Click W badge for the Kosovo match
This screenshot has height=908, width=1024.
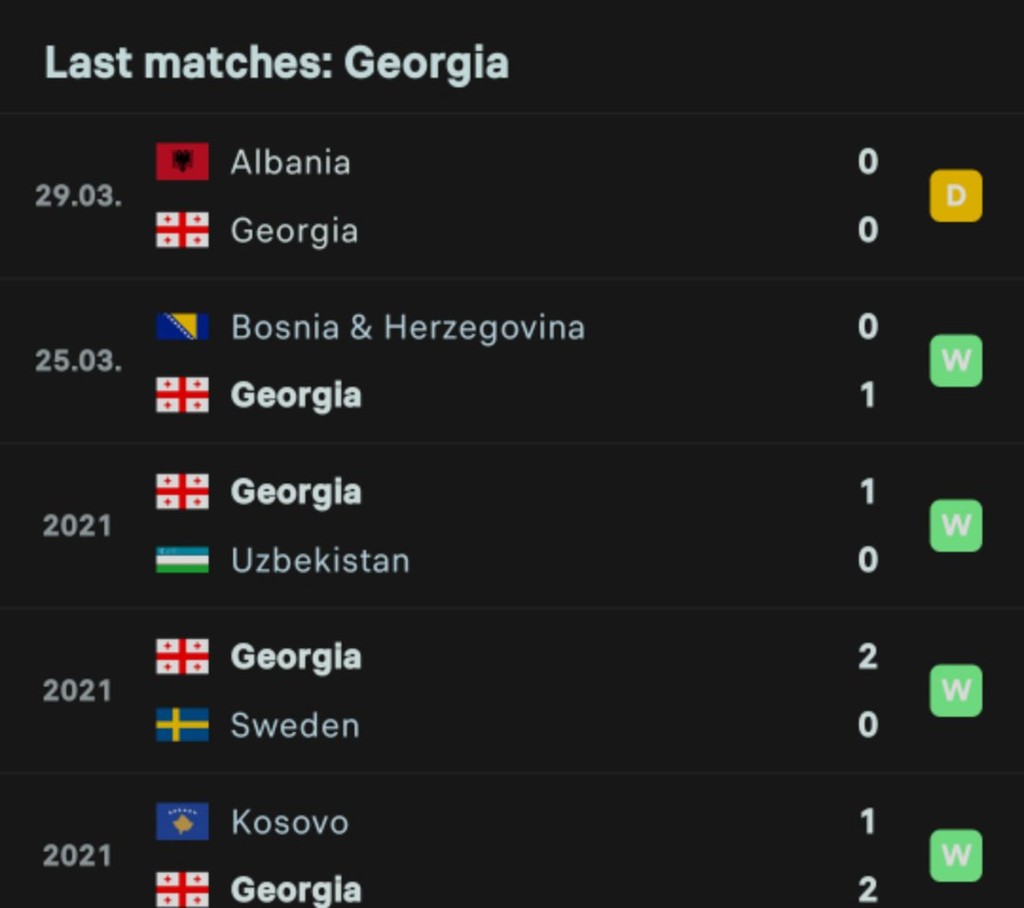pos(955,855)
